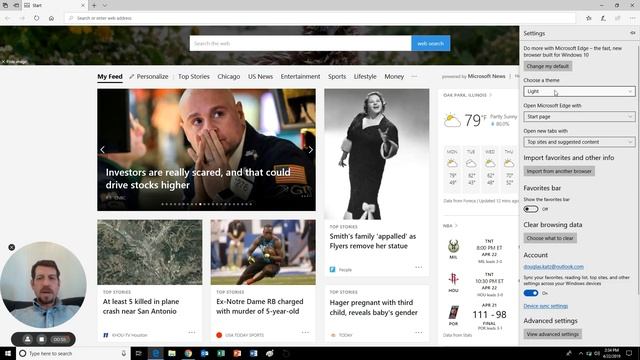Pin the Settings pane open
Image resolution: width=640 pixels, height=360 pixels.
(632, 33)
